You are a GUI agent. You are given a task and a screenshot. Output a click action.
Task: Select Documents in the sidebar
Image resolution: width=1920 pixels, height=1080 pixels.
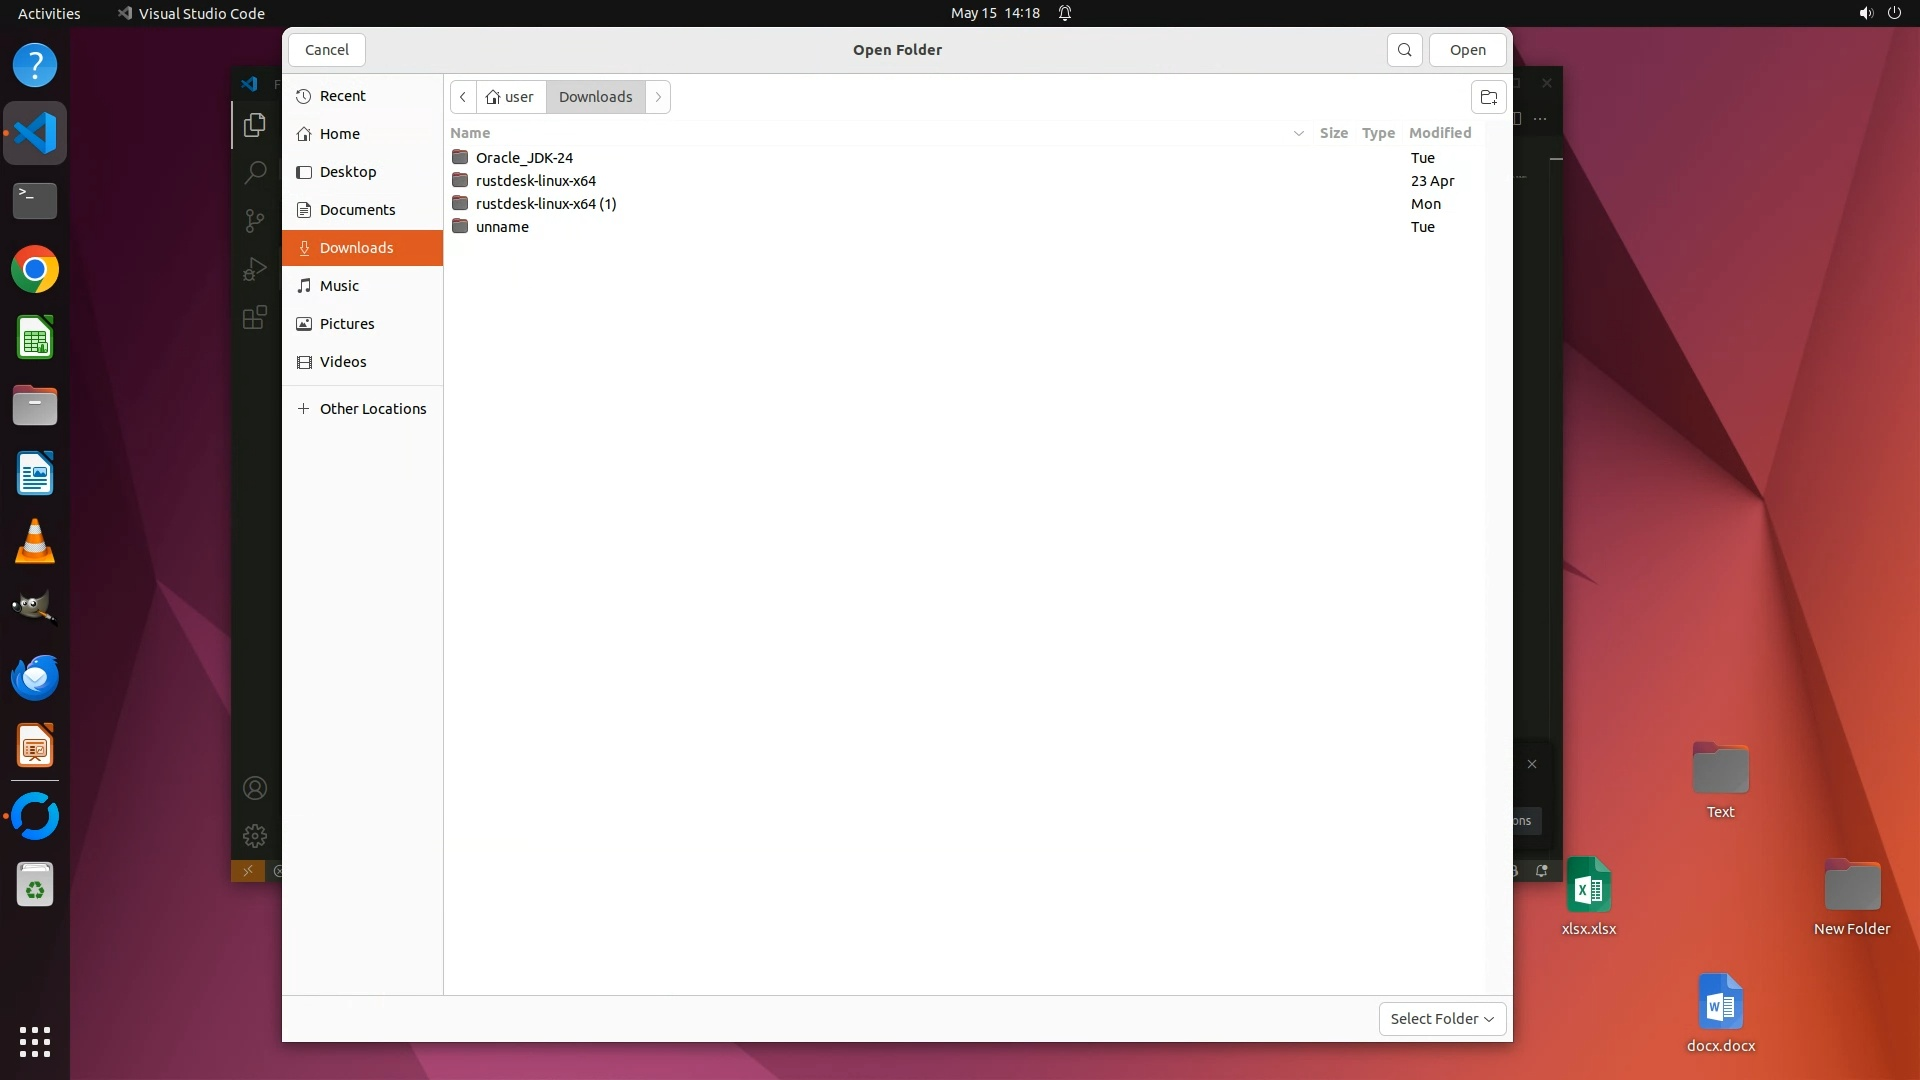click(357, 210)
